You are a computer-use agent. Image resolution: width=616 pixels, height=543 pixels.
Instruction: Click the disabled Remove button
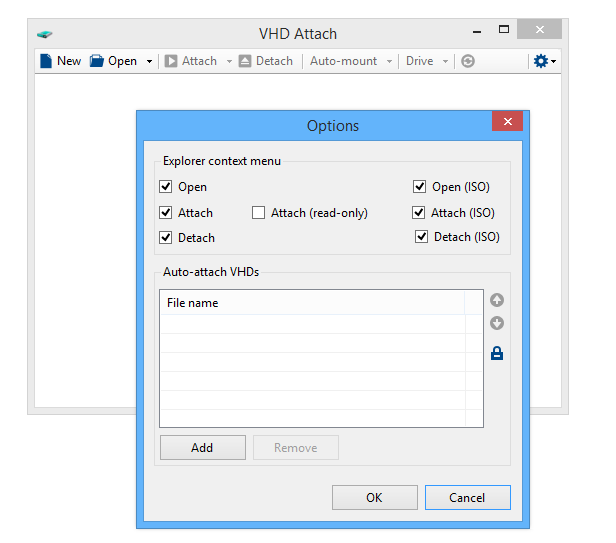pyautogui.click(x=296, y=448)
